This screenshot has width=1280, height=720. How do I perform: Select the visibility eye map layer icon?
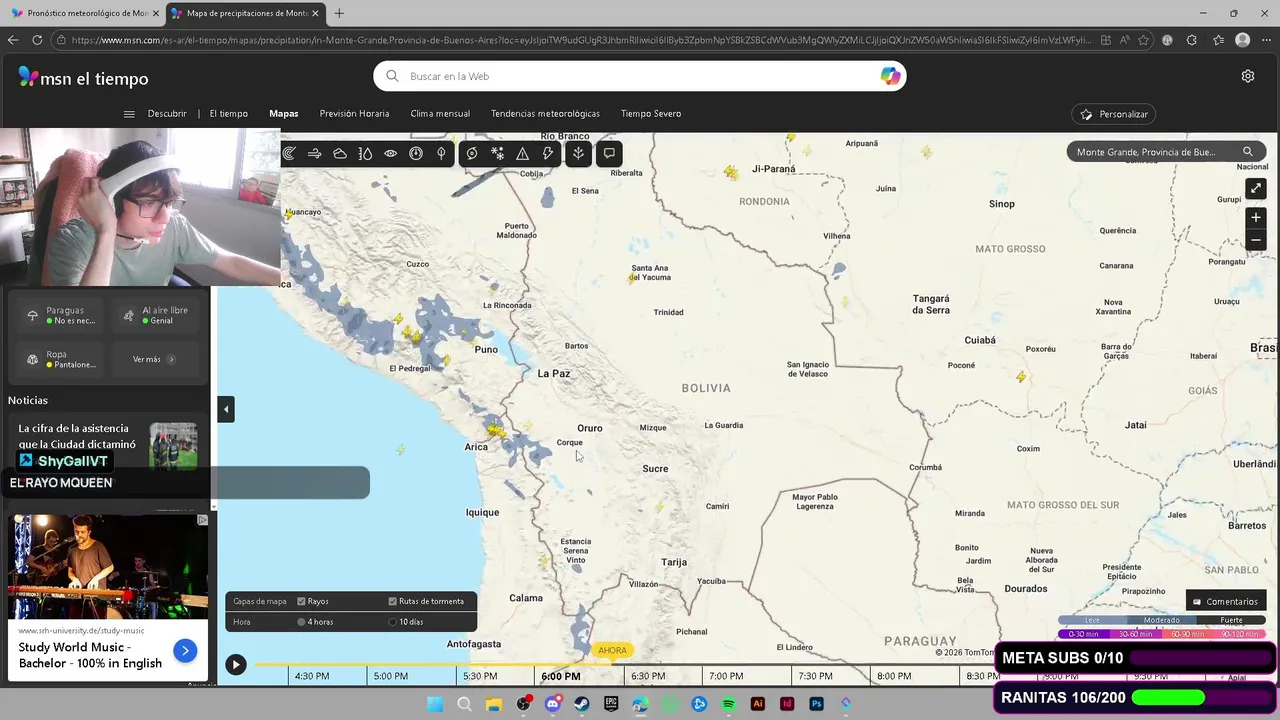pyautogui.click(x=390, y=153)
